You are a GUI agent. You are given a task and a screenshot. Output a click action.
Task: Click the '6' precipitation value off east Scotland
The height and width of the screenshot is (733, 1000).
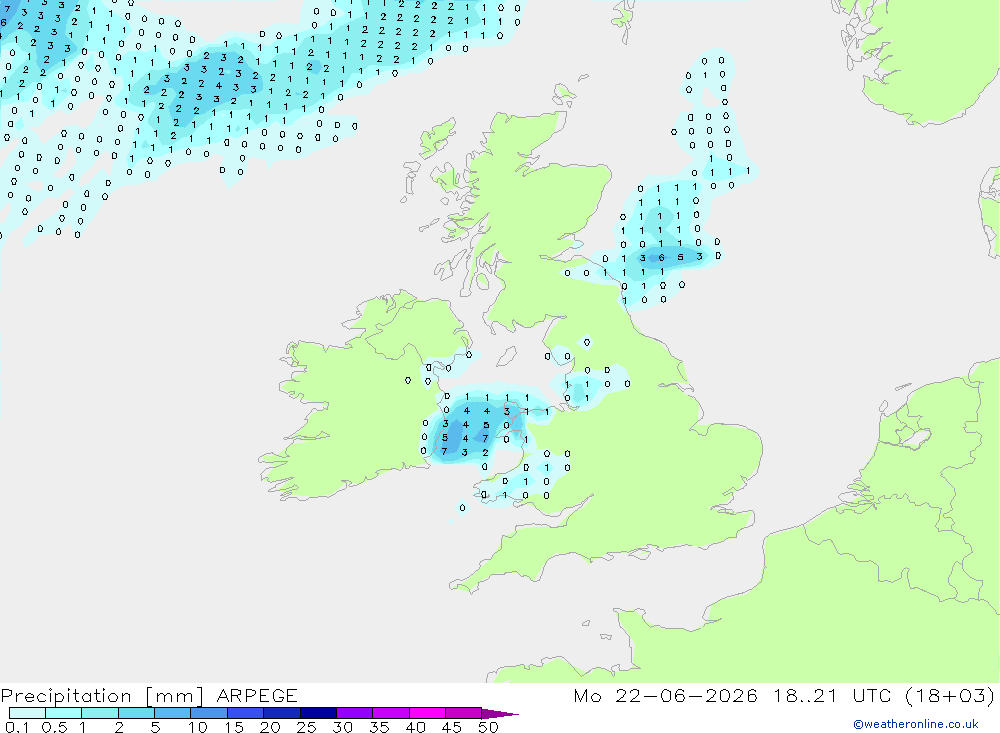pos(661,258)
